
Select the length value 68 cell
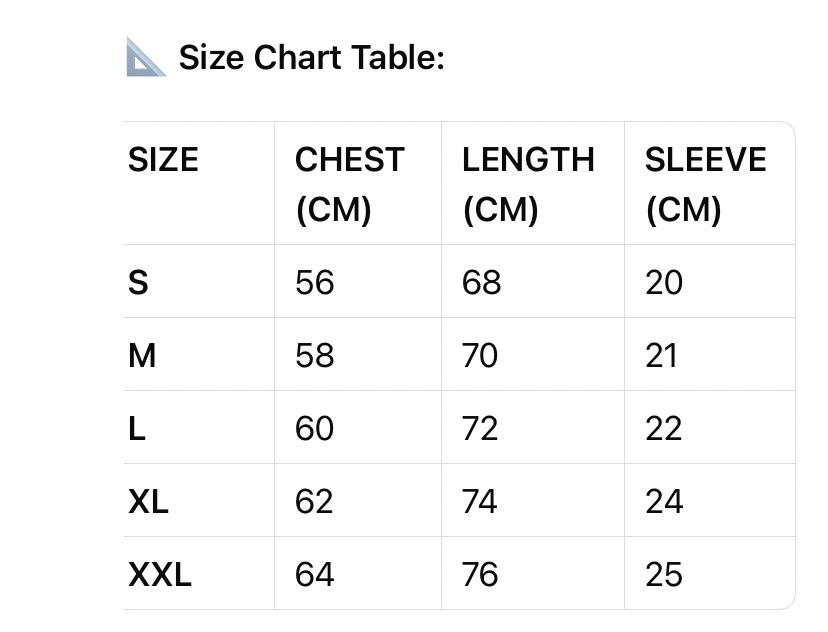click(x=480, y=283)
